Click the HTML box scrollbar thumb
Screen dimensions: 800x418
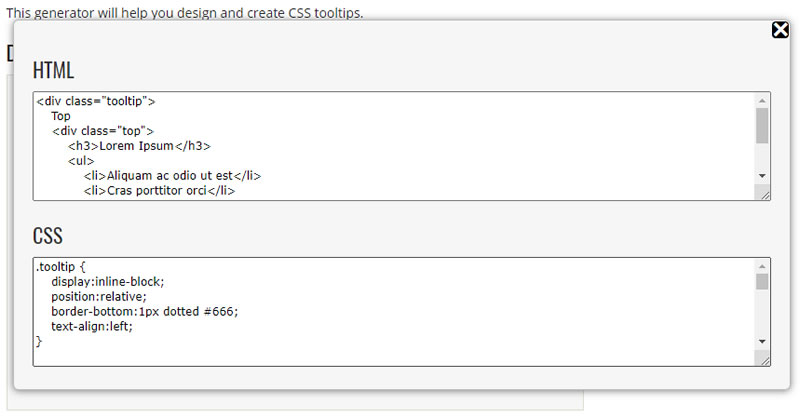(x=762, y=126)
